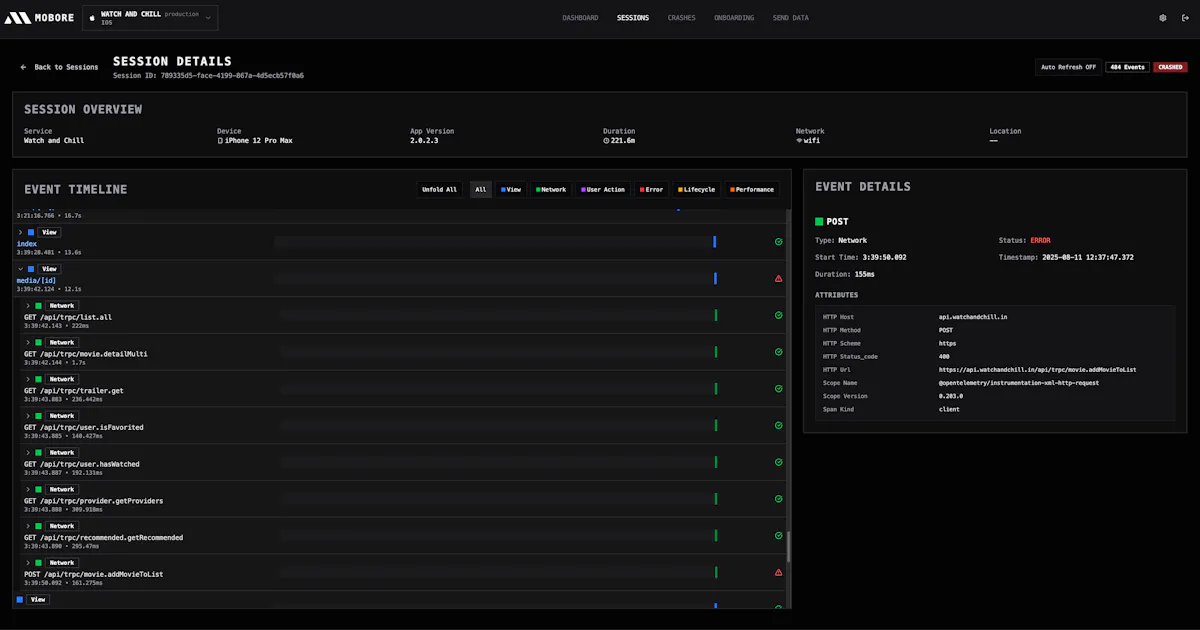
Task: Switch to the Crashes tab
Action: (681, 18)
